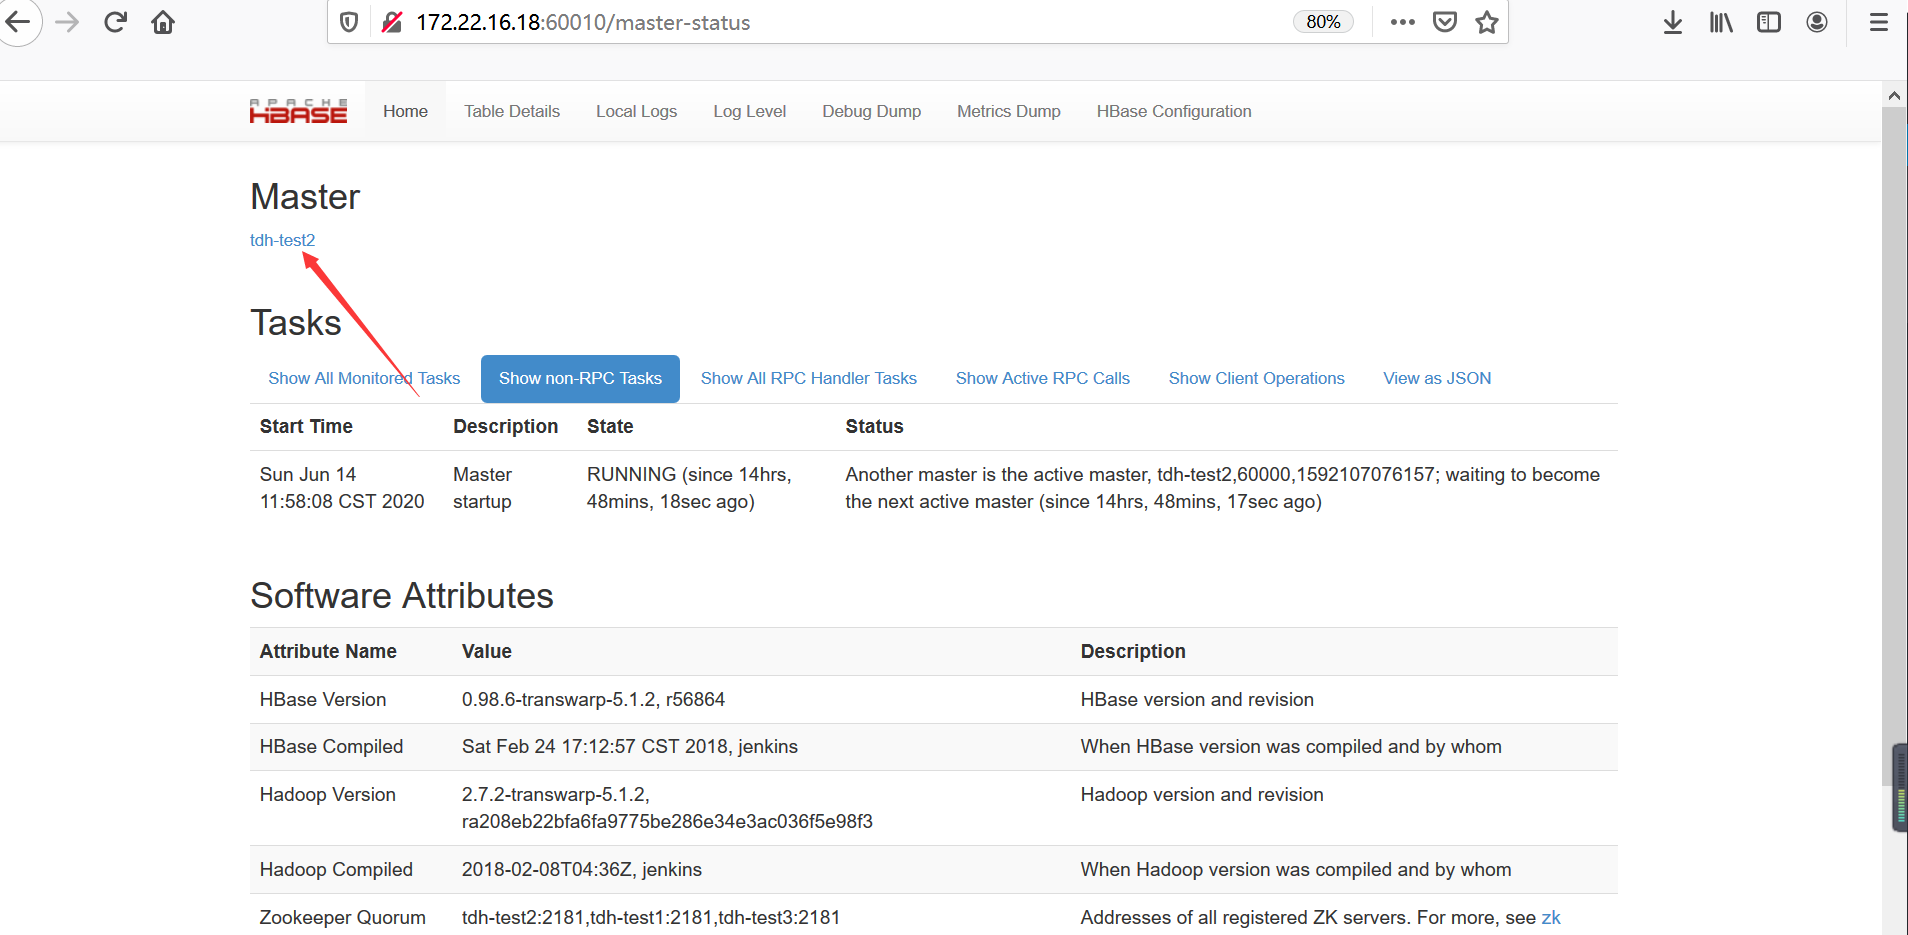
Task: Click the Apache HBase logo
Action: click(x=298, y=110)
